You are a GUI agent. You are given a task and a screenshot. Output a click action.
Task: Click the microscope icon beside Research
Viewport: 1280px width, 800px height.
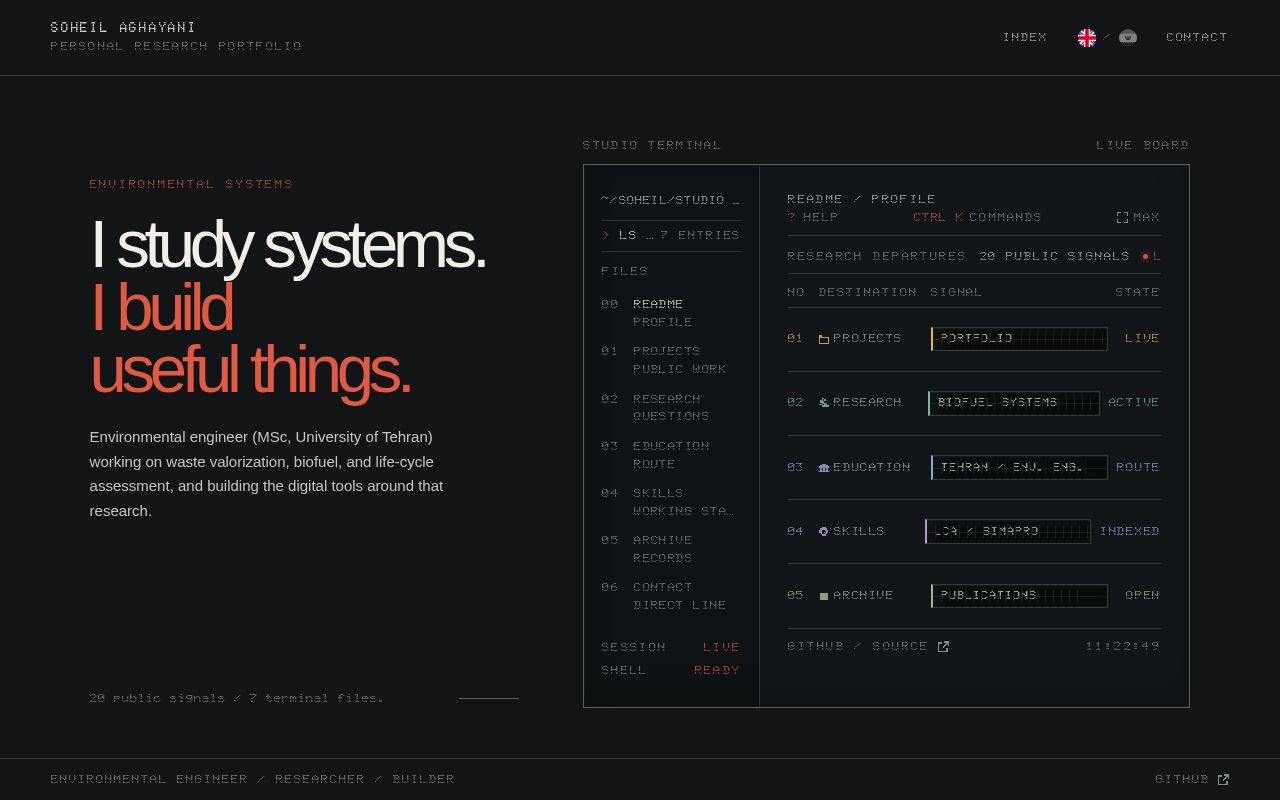coord(824,403)
